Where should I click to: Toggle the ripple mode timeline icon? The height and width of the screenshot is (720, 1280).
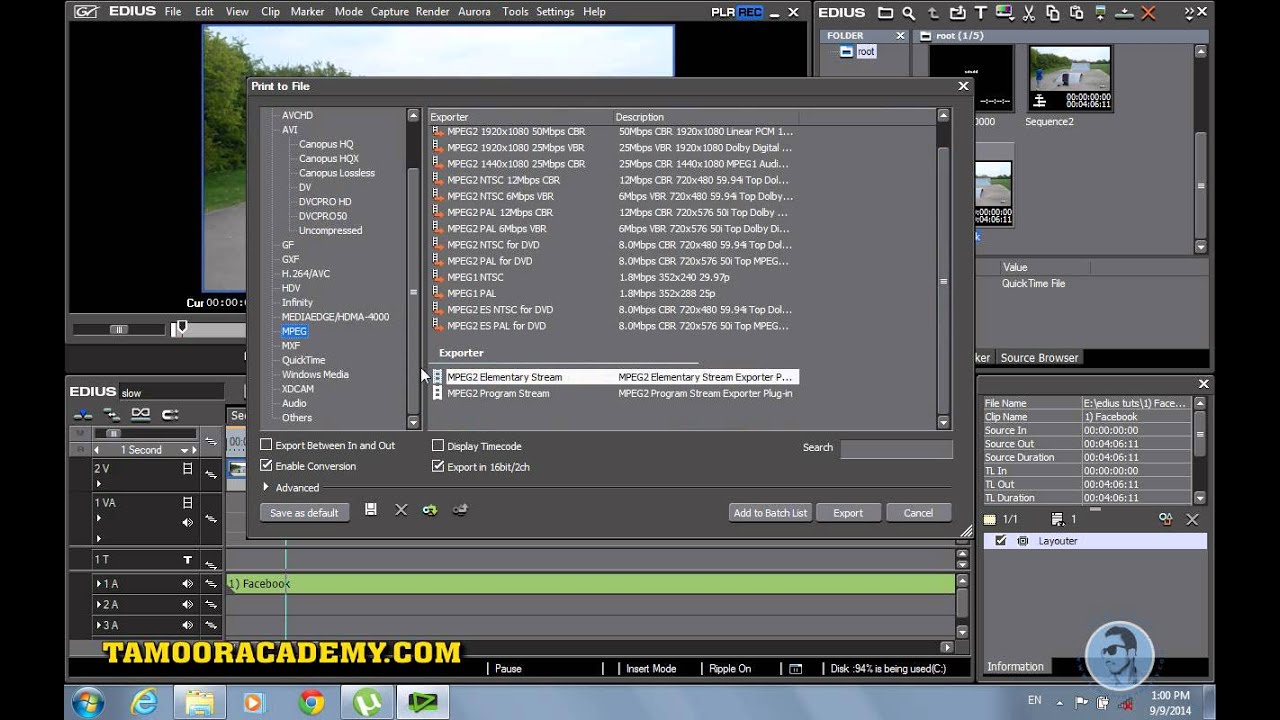tap(112, 415)
